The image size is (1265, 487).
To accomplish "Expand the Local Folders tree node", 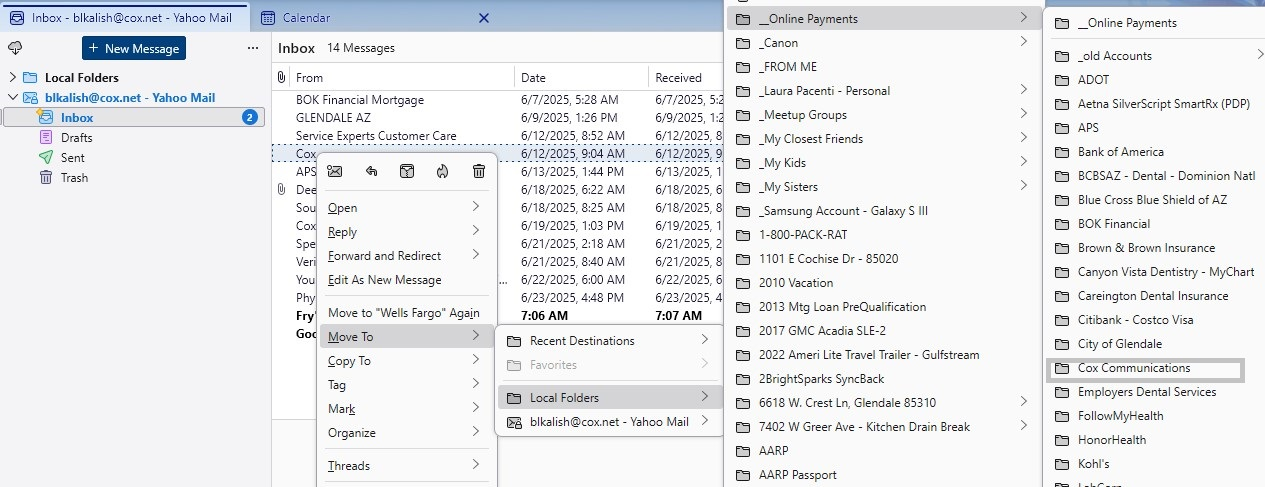I will coord(12,77).
